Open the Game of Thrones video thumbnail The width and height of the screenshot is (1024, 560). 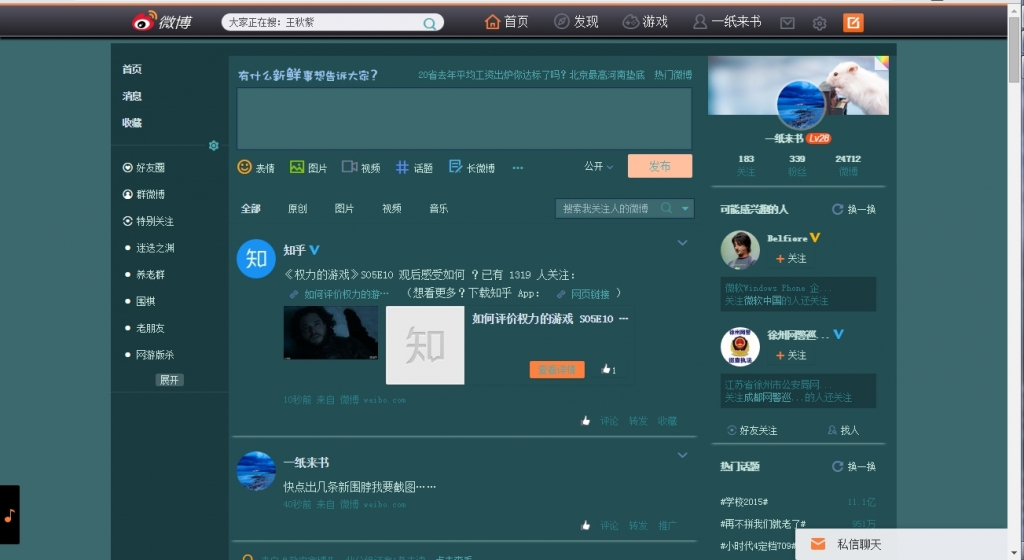point(330,332)
